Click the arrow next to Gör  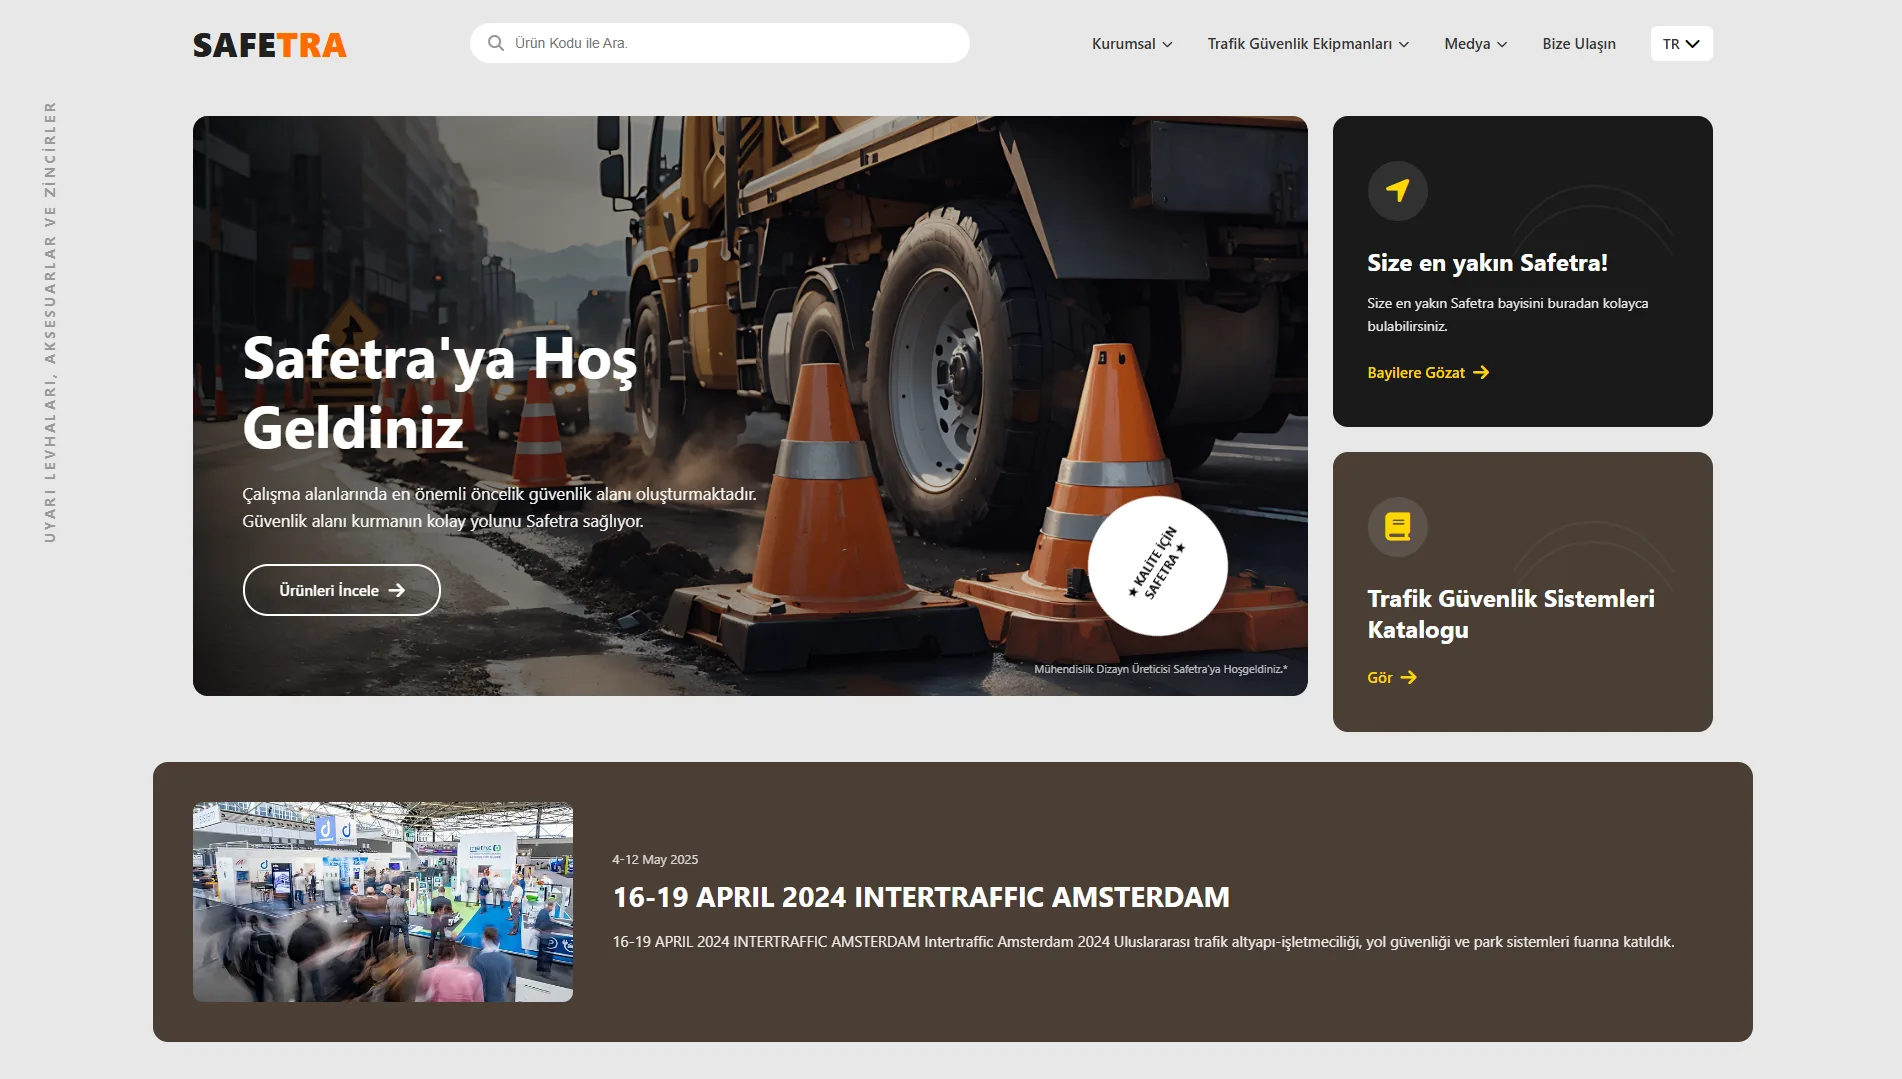(1408, 677)
